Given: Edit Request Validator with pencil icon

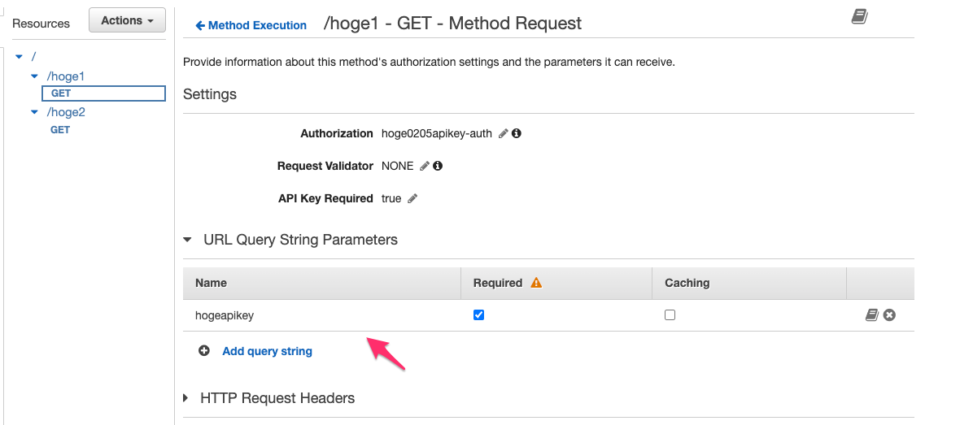Looking at the screenshot, I should pos(424,166).
